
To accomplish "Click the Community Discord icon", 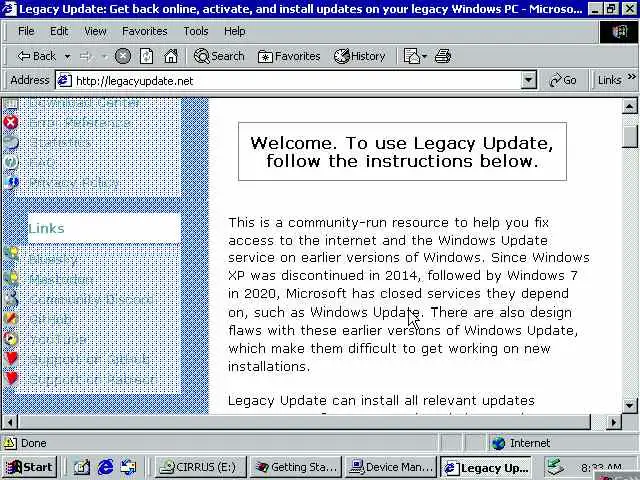I will pyautogui.click(x=11, y=298).
